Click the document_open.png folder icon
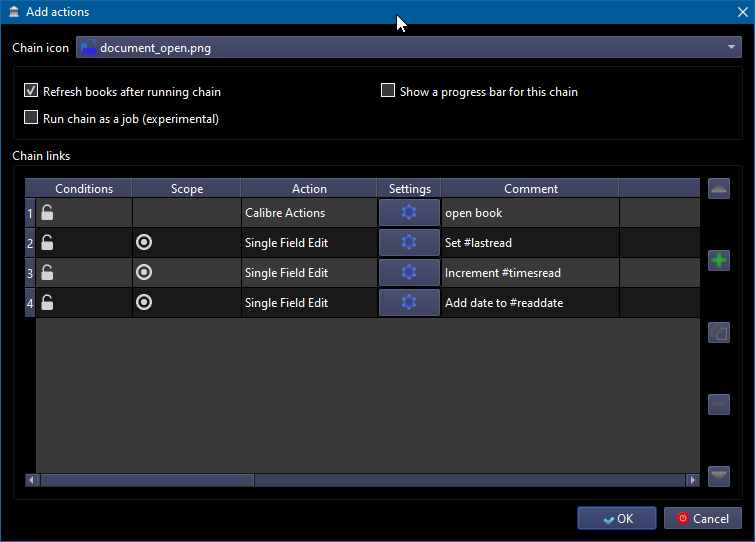This screenshot has height=542, width=755. point(89,48)
